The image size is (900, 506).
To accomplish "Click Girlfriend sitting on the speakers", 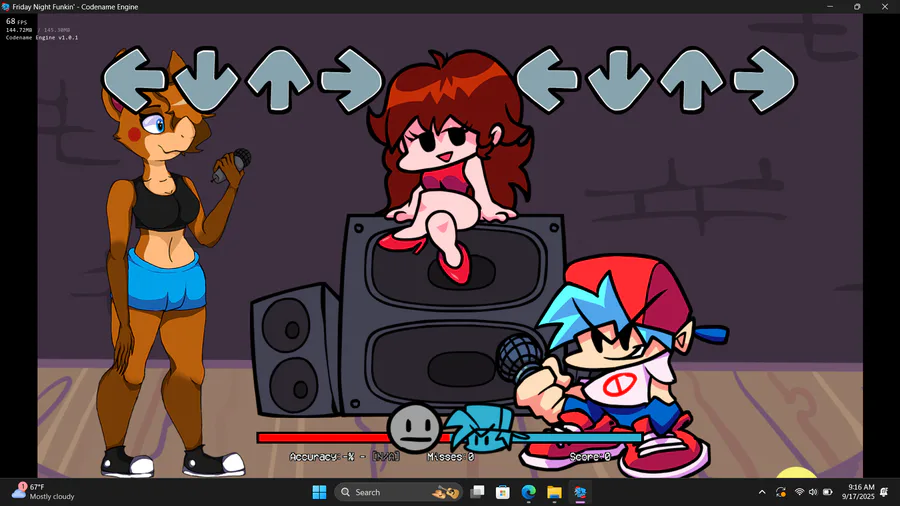I will pos(451,166).
